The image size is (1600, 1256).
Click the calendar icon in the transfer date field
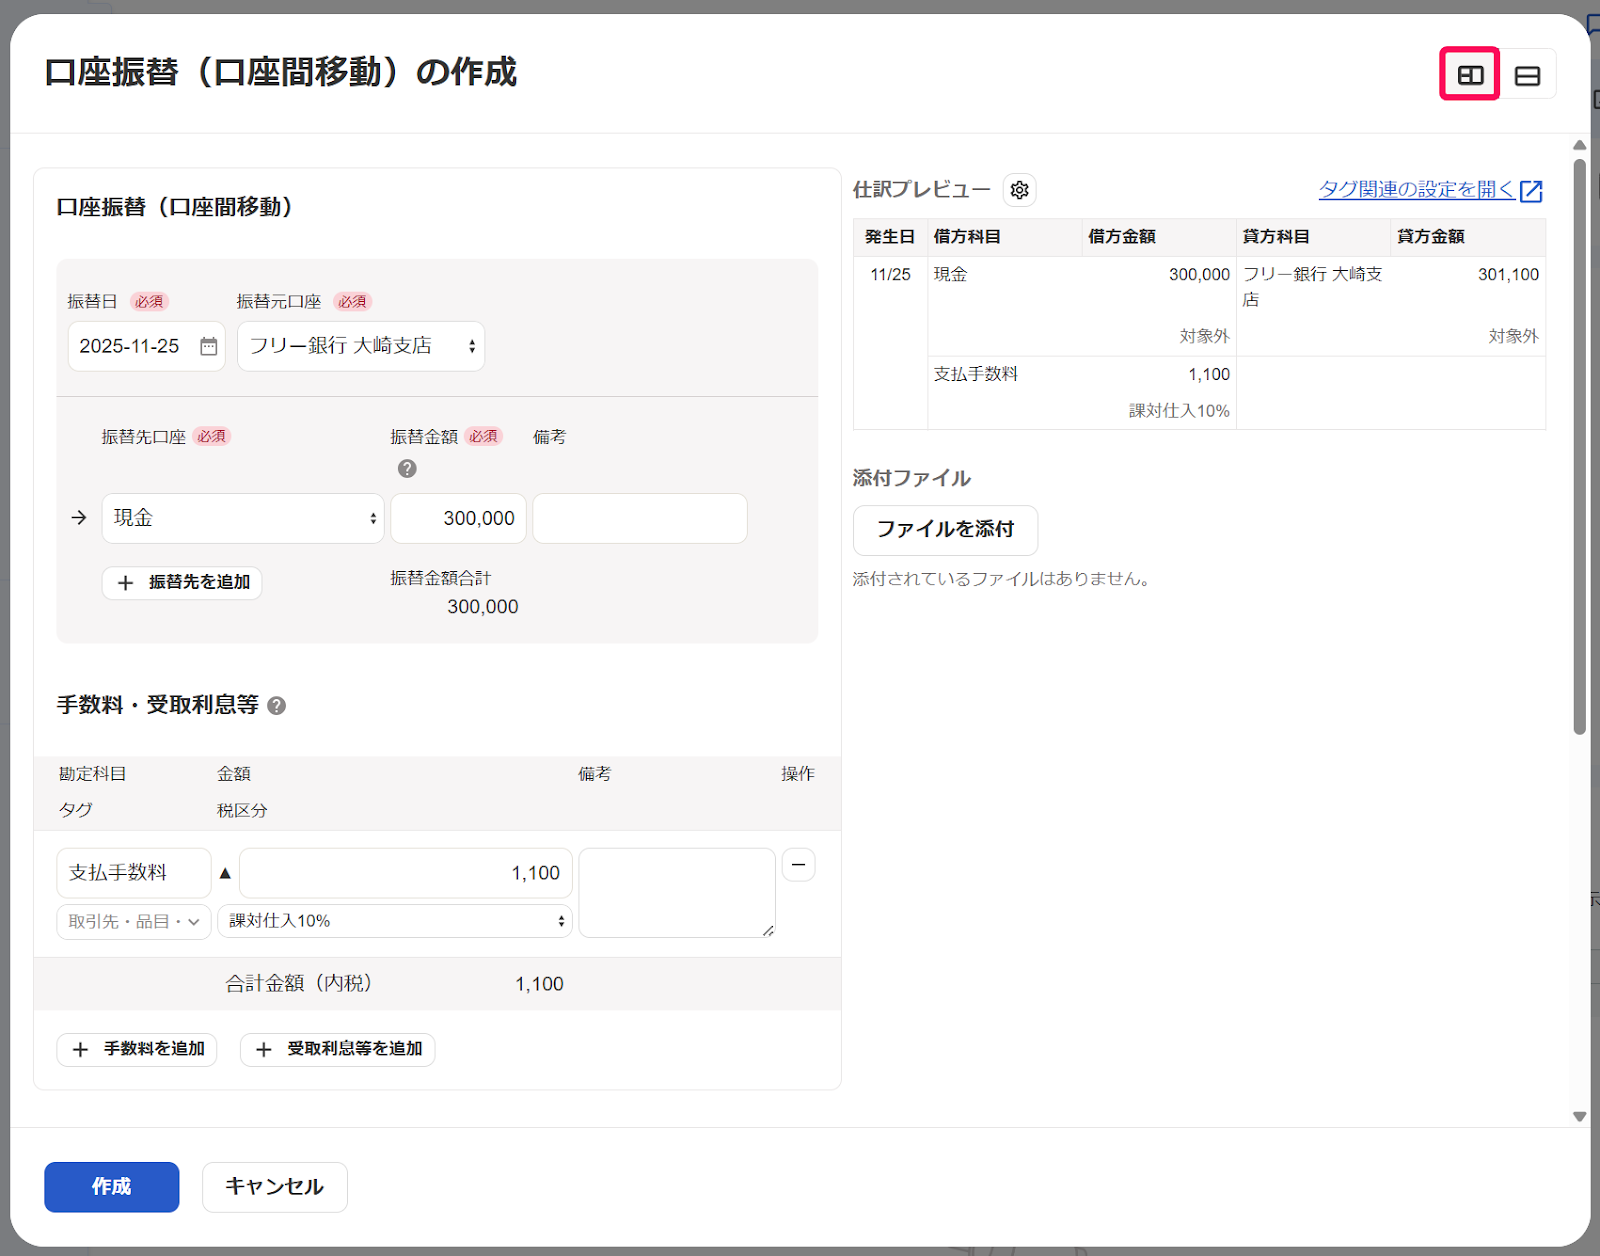[x=209, y=346]
